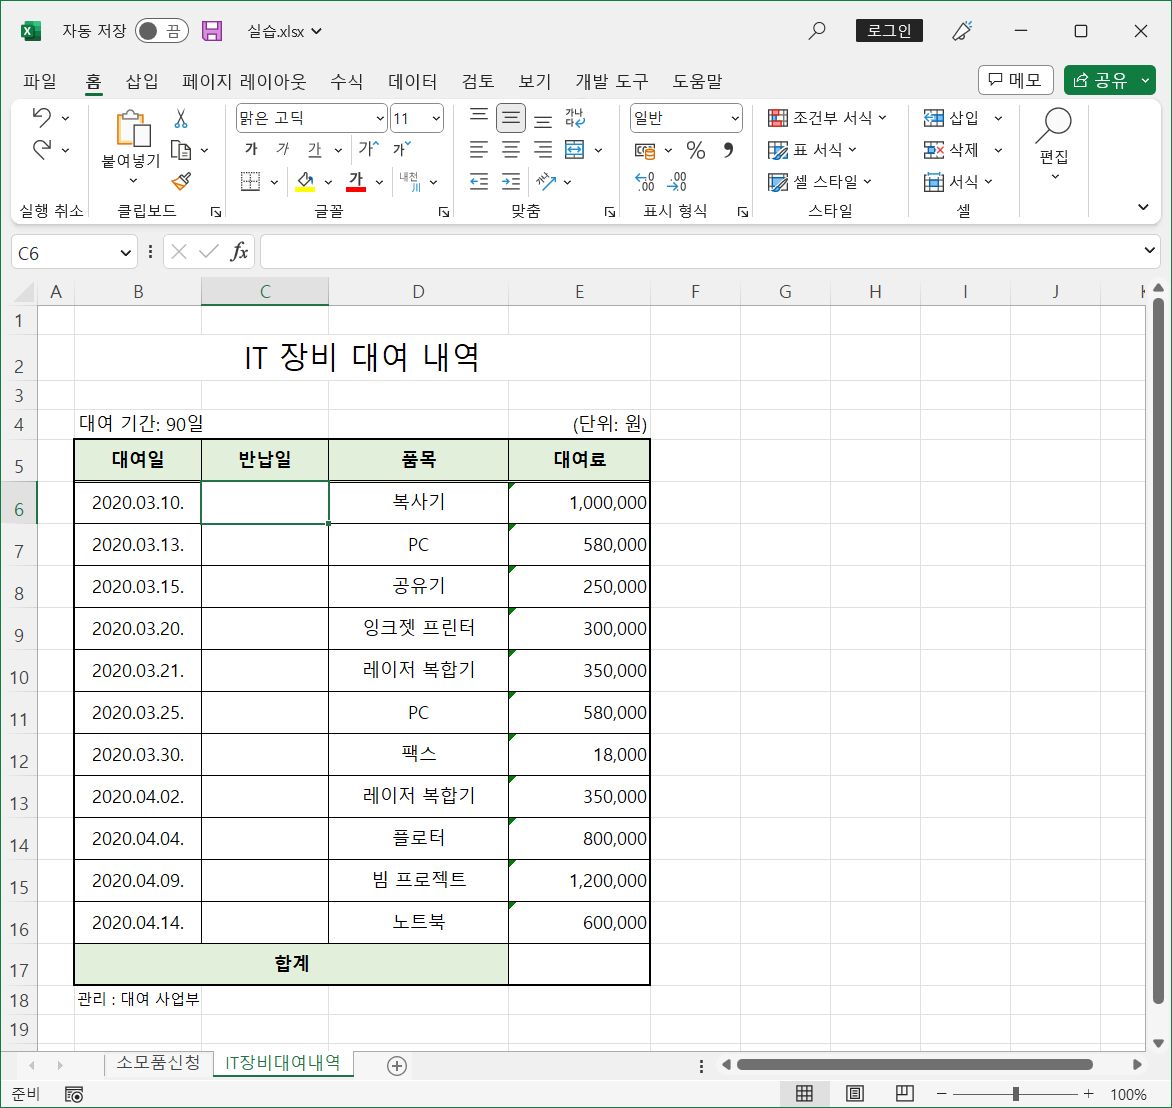Toggle center text alignment
Screen dimensions: 1172x1108
(x=511, y=150)
